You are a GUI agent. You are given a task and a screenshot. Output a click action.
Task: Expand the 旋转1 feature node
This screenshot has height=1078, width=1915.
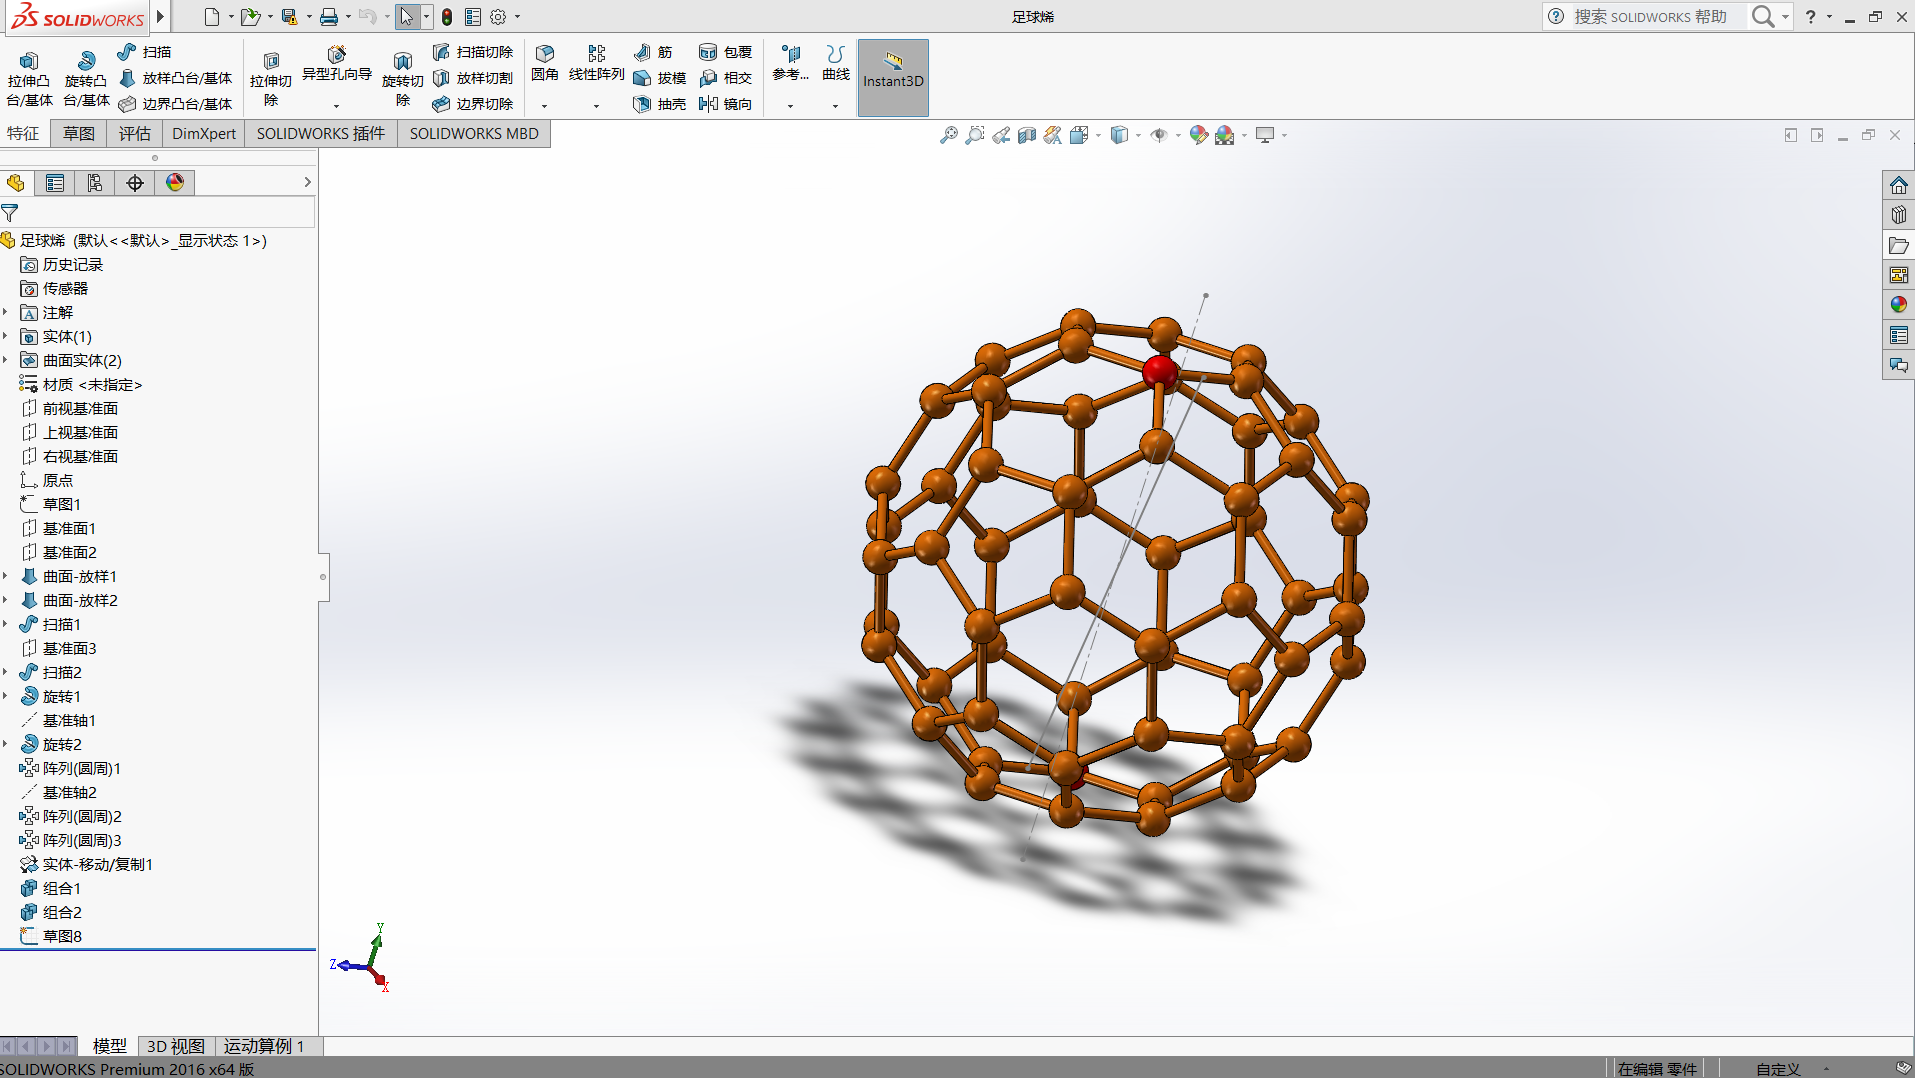point(6,697)
